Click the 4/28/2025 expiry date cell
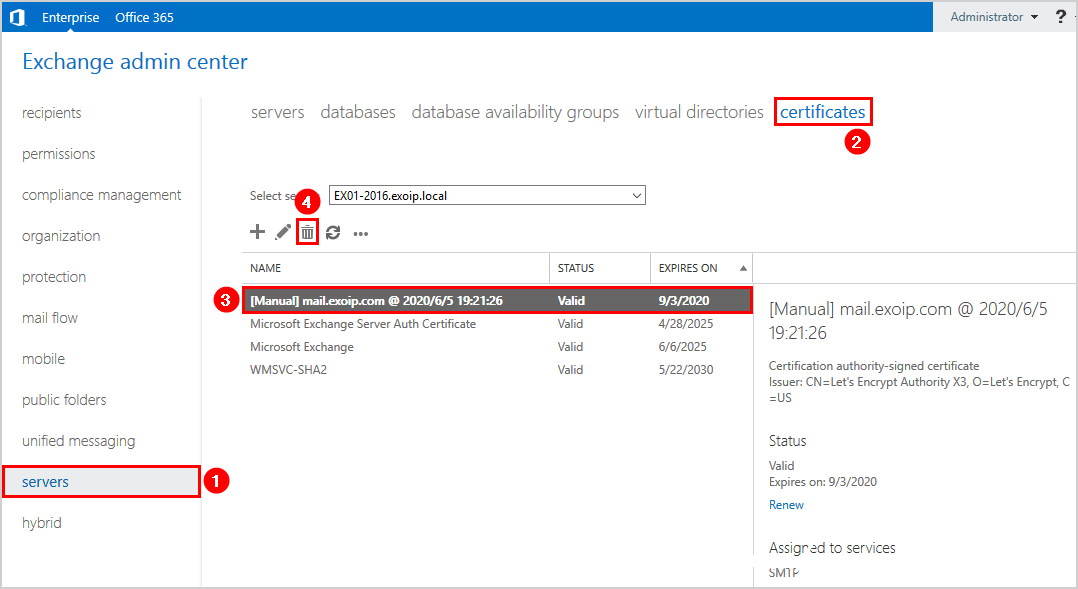This screenshot has width=1078, height=589. point(685,324)
